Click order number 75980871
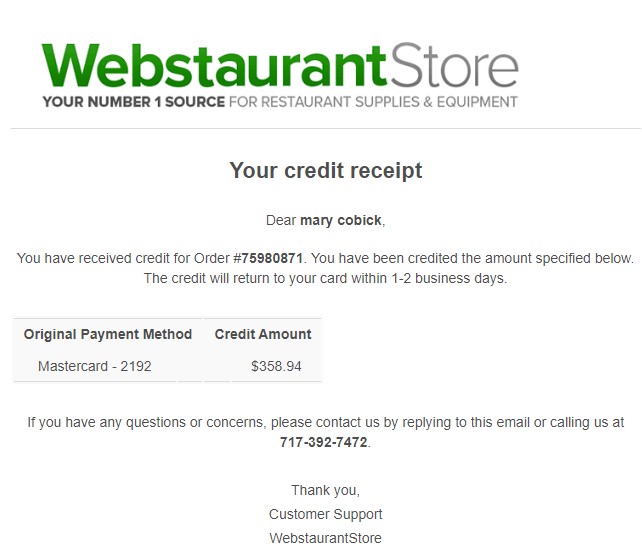This screenshot has width=642, height=553. click(272, 258)
